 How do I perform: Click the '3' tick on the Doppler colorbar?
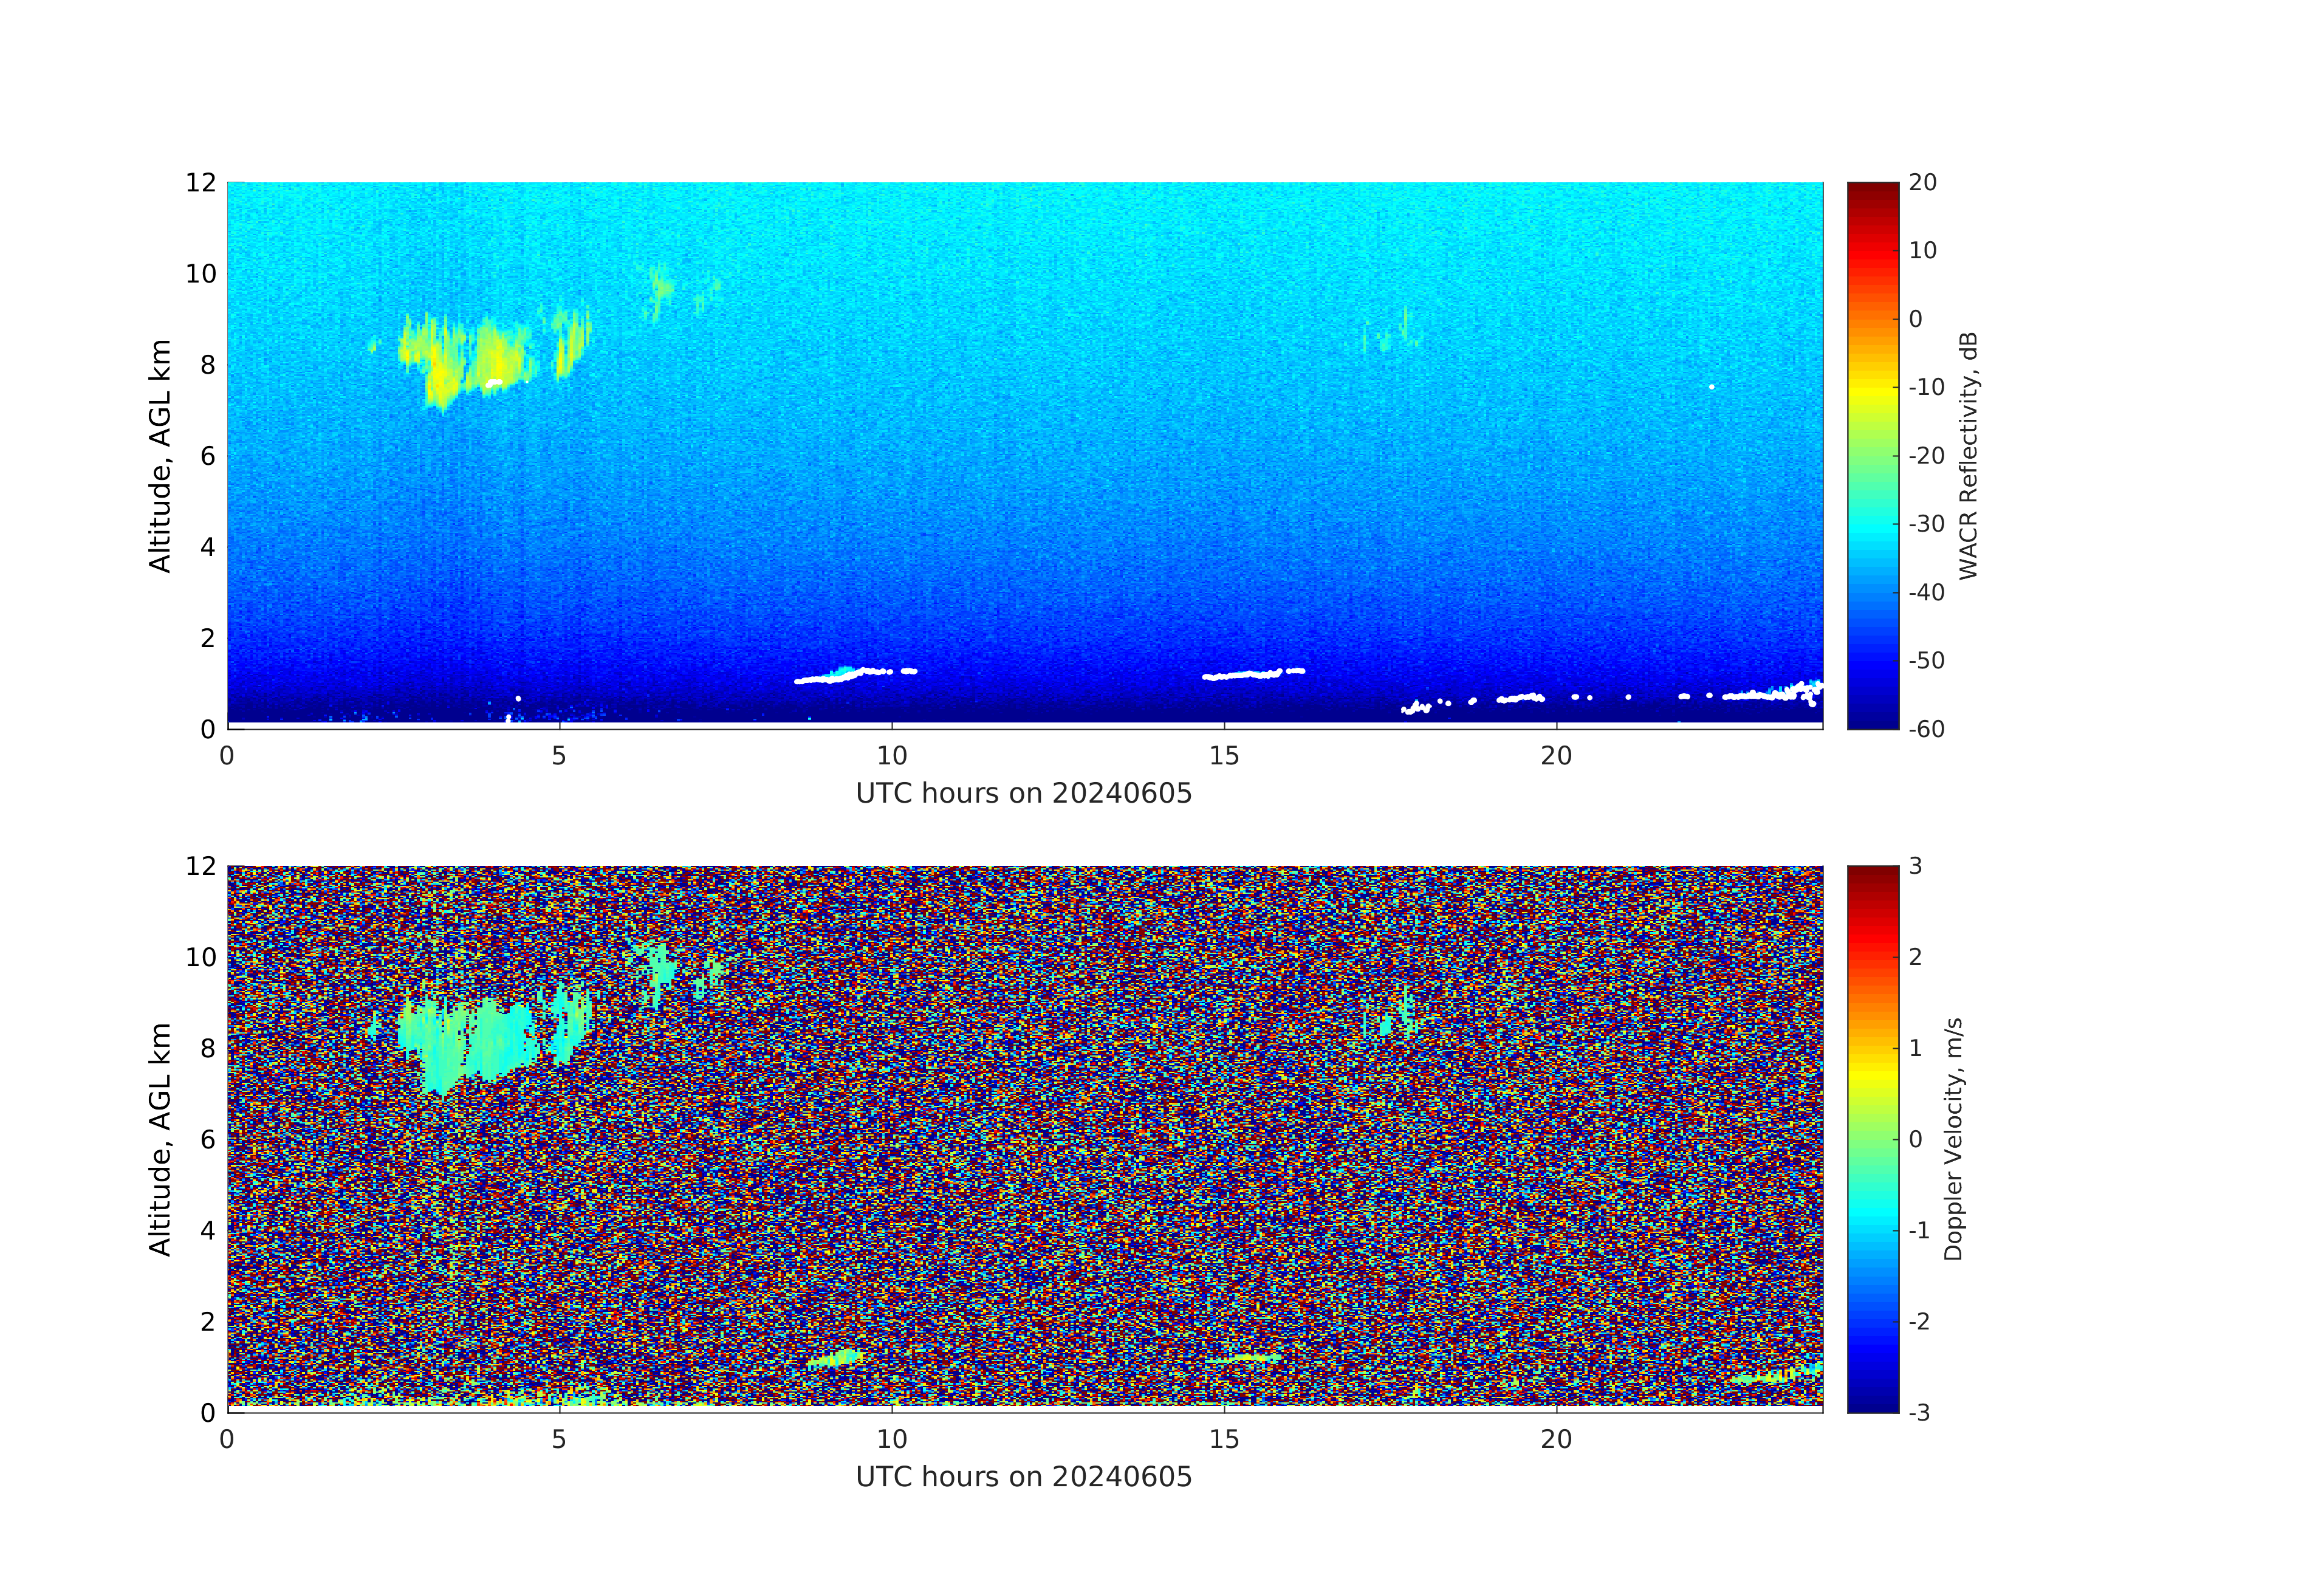click(x=1915, y=866)
